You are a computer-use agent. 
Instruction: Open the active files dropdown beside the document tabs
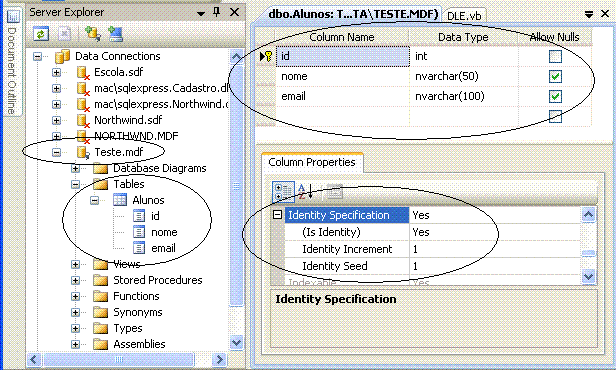click(x=588, y=15)
